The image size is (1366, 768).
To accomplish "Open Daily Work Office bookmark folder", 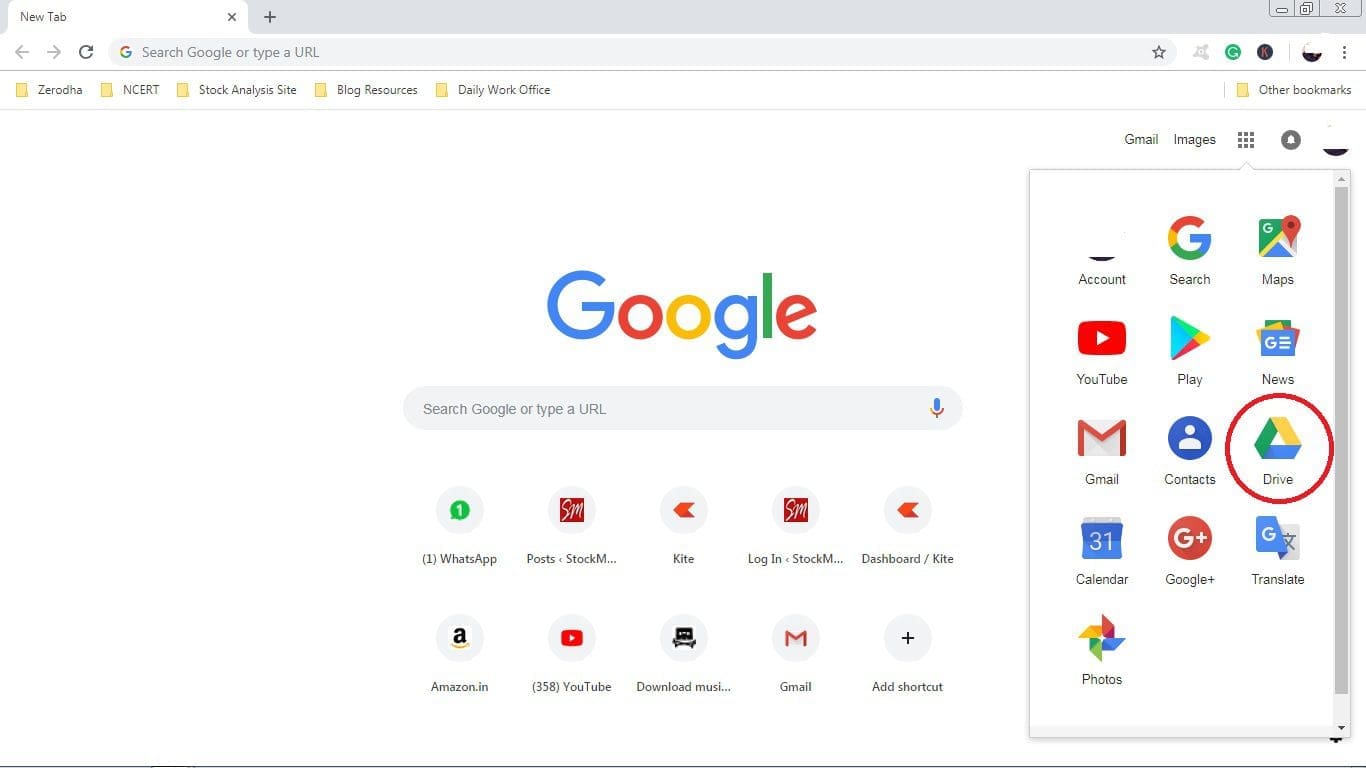I will tap(493, 90).
